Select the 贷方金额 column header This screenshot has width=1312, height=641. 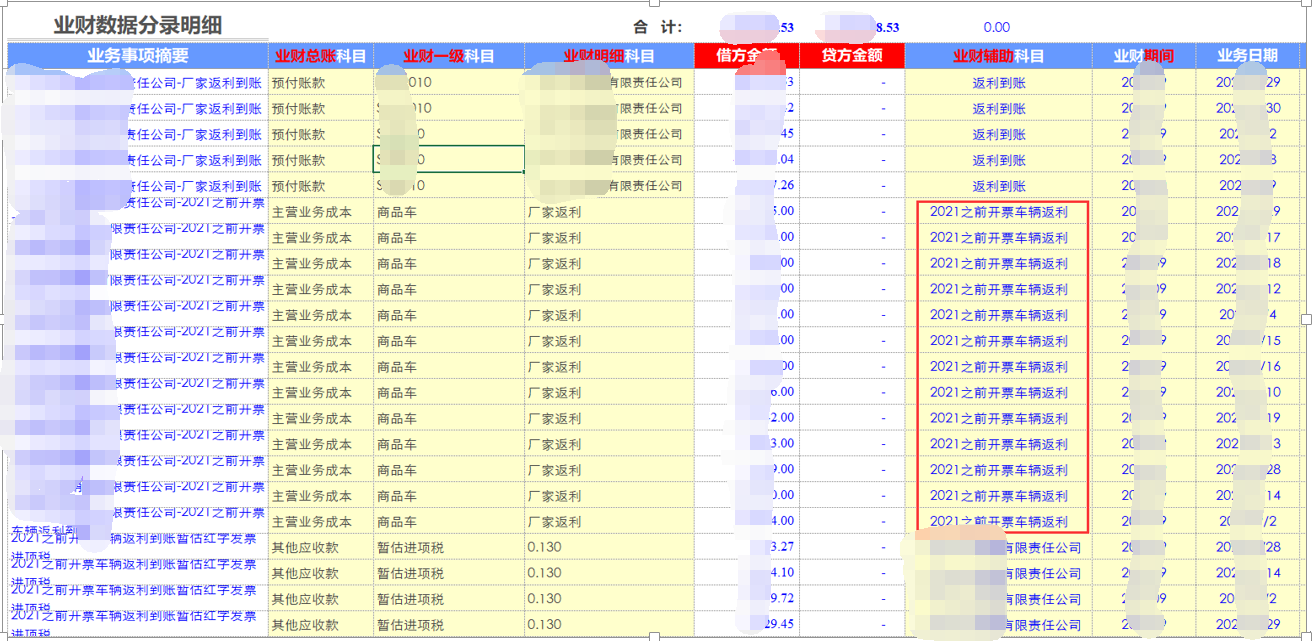tap(852, 57)
